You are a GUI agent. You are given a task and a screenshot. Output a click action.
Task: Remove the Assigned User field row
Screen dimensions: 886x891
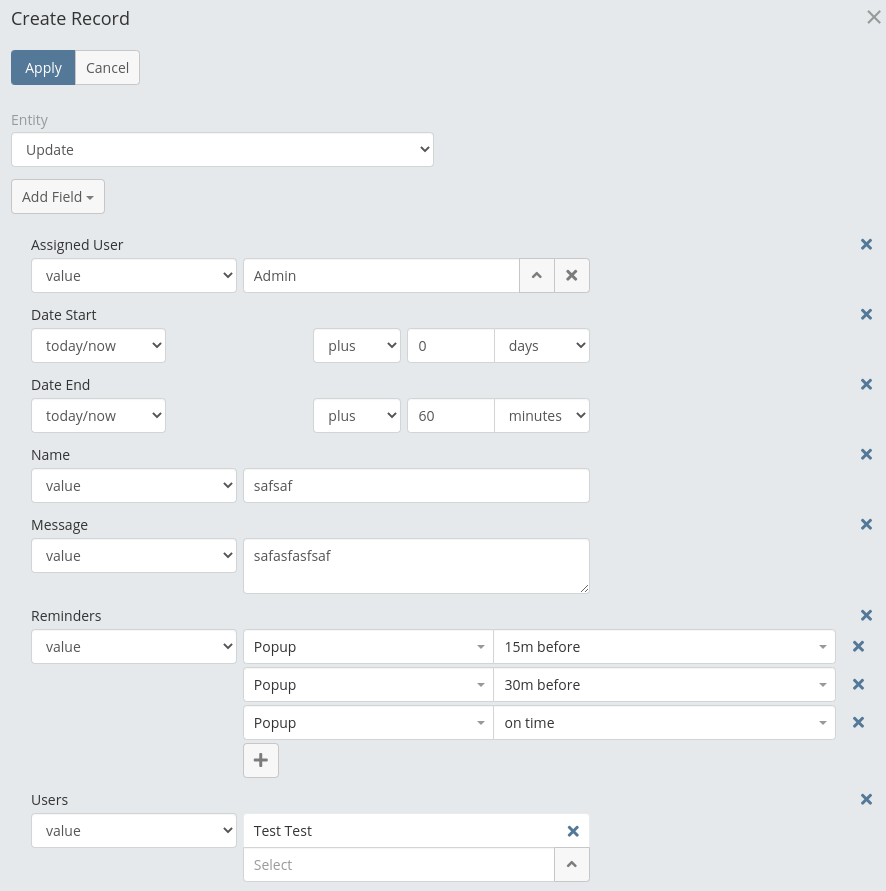(866, 245)
